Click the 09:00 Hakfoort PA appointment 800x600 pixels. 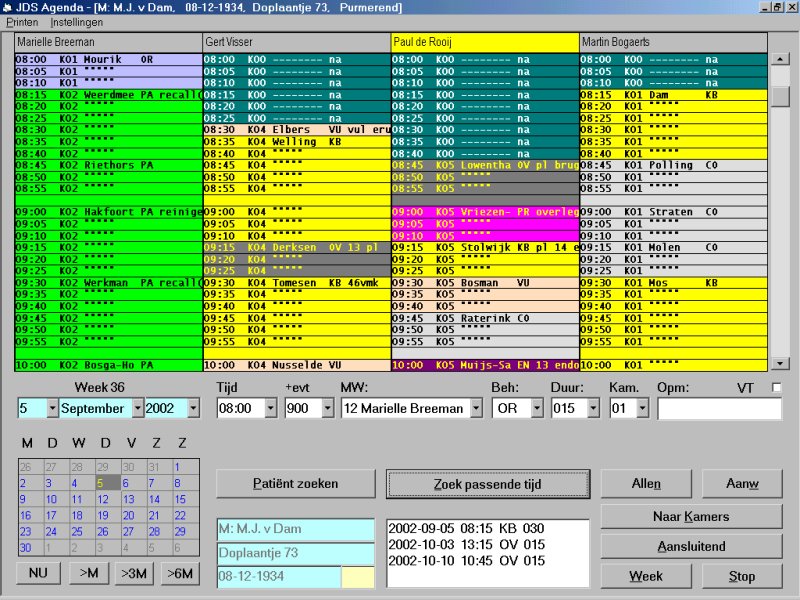pyautogui.click(x=109, y=212)
